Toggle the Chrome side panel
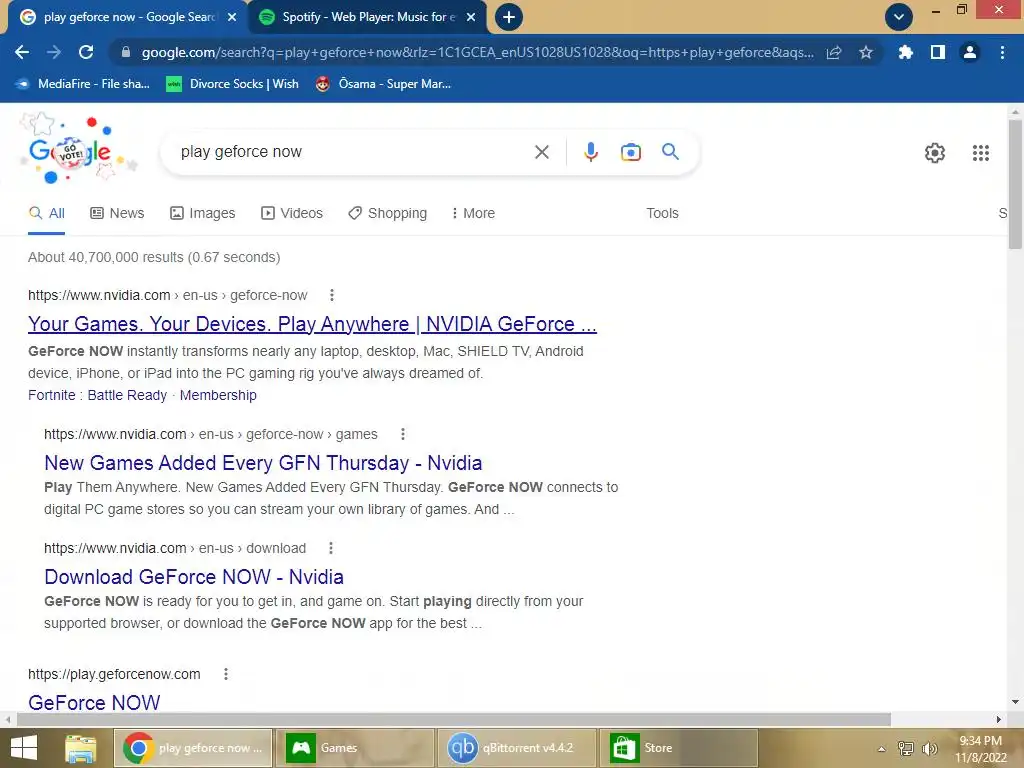This screenshot has width=1024, height=768. (938, 52)
